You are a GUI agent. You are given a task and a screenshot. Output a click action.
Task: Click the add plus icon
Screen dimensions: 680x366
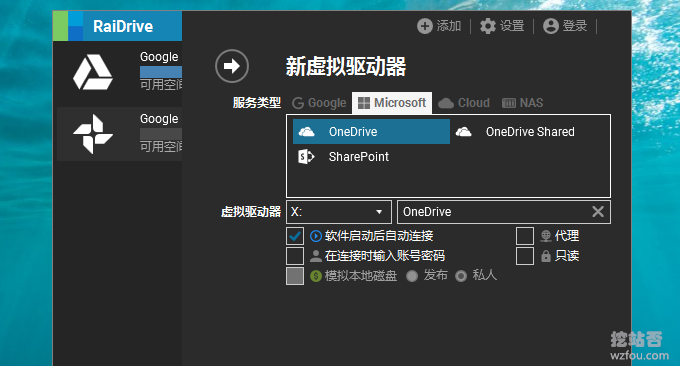click(425, 26)
